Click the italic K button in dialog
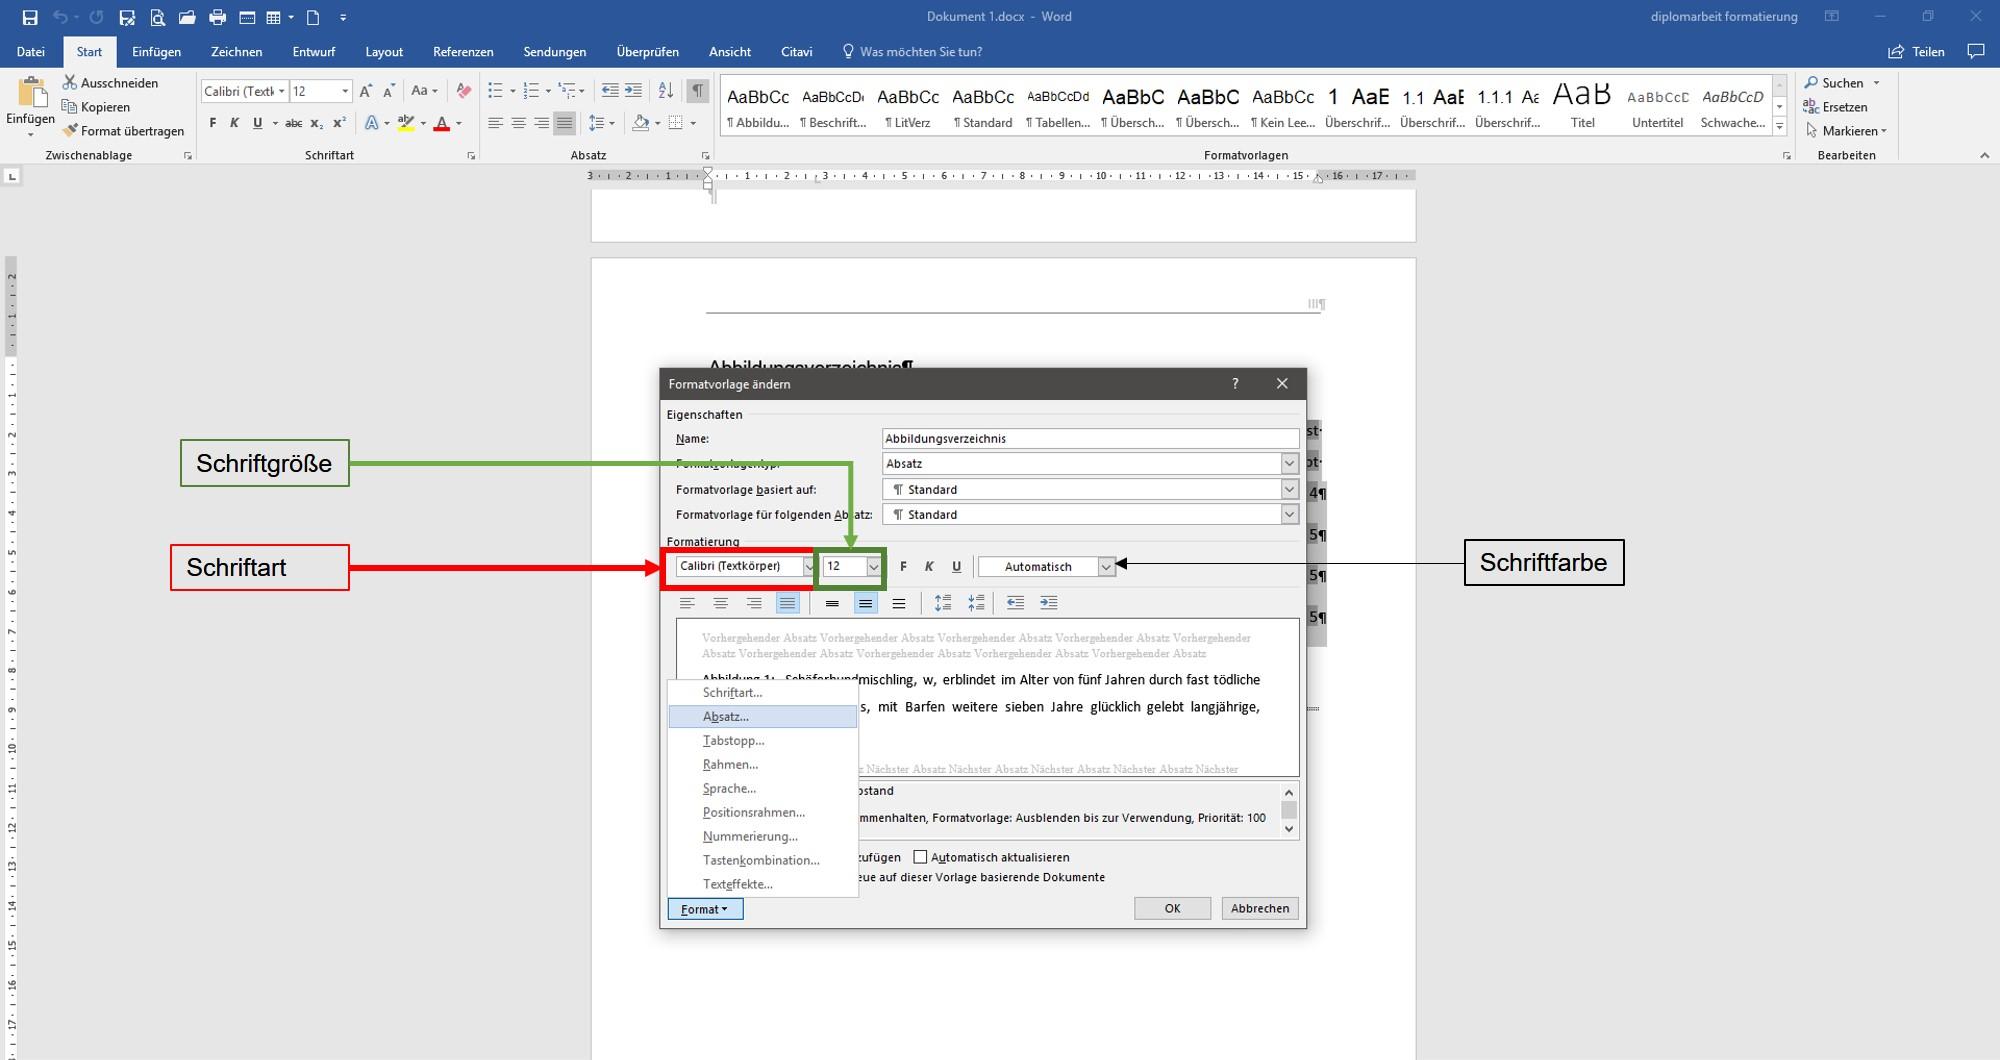Viewport: 2000px width, 1060px height. pyautogui.click(x=929, y=567)
